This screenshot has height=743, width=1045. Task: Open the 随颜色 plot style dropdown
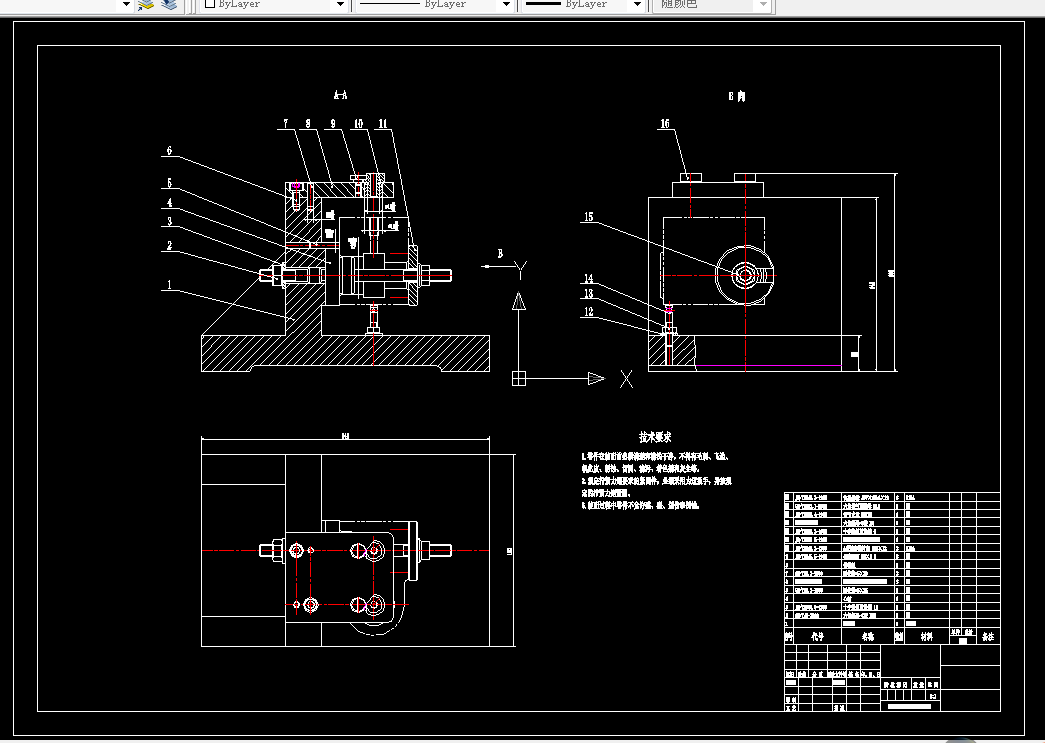[x=763, y=5]
